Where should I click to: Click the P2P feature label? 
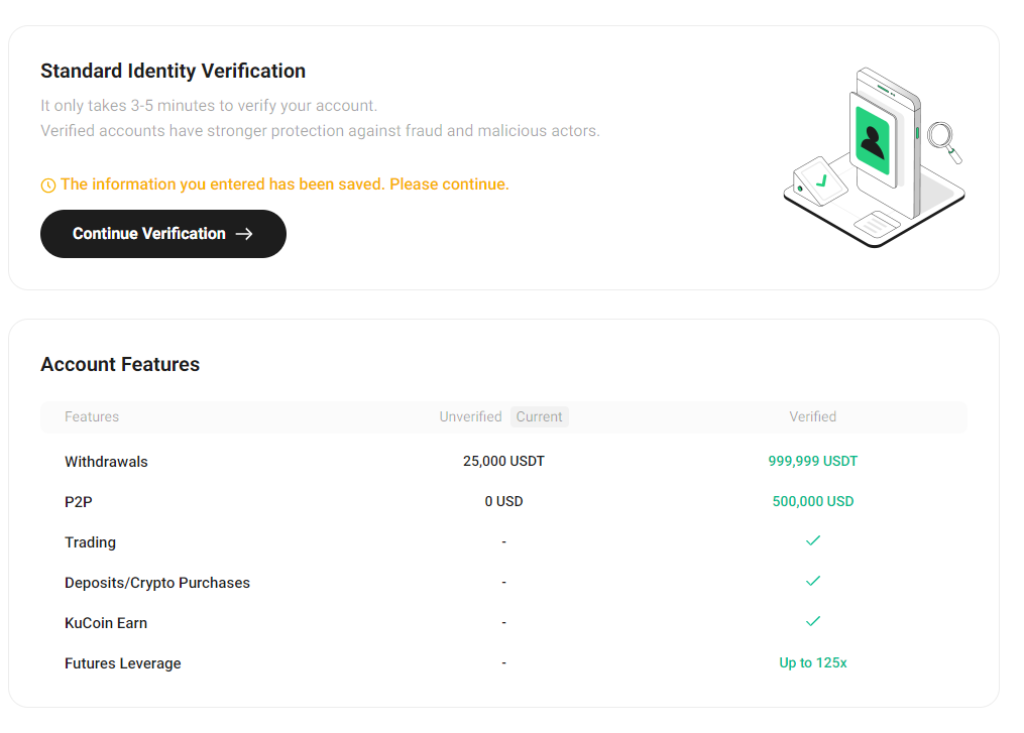[79, 501]
